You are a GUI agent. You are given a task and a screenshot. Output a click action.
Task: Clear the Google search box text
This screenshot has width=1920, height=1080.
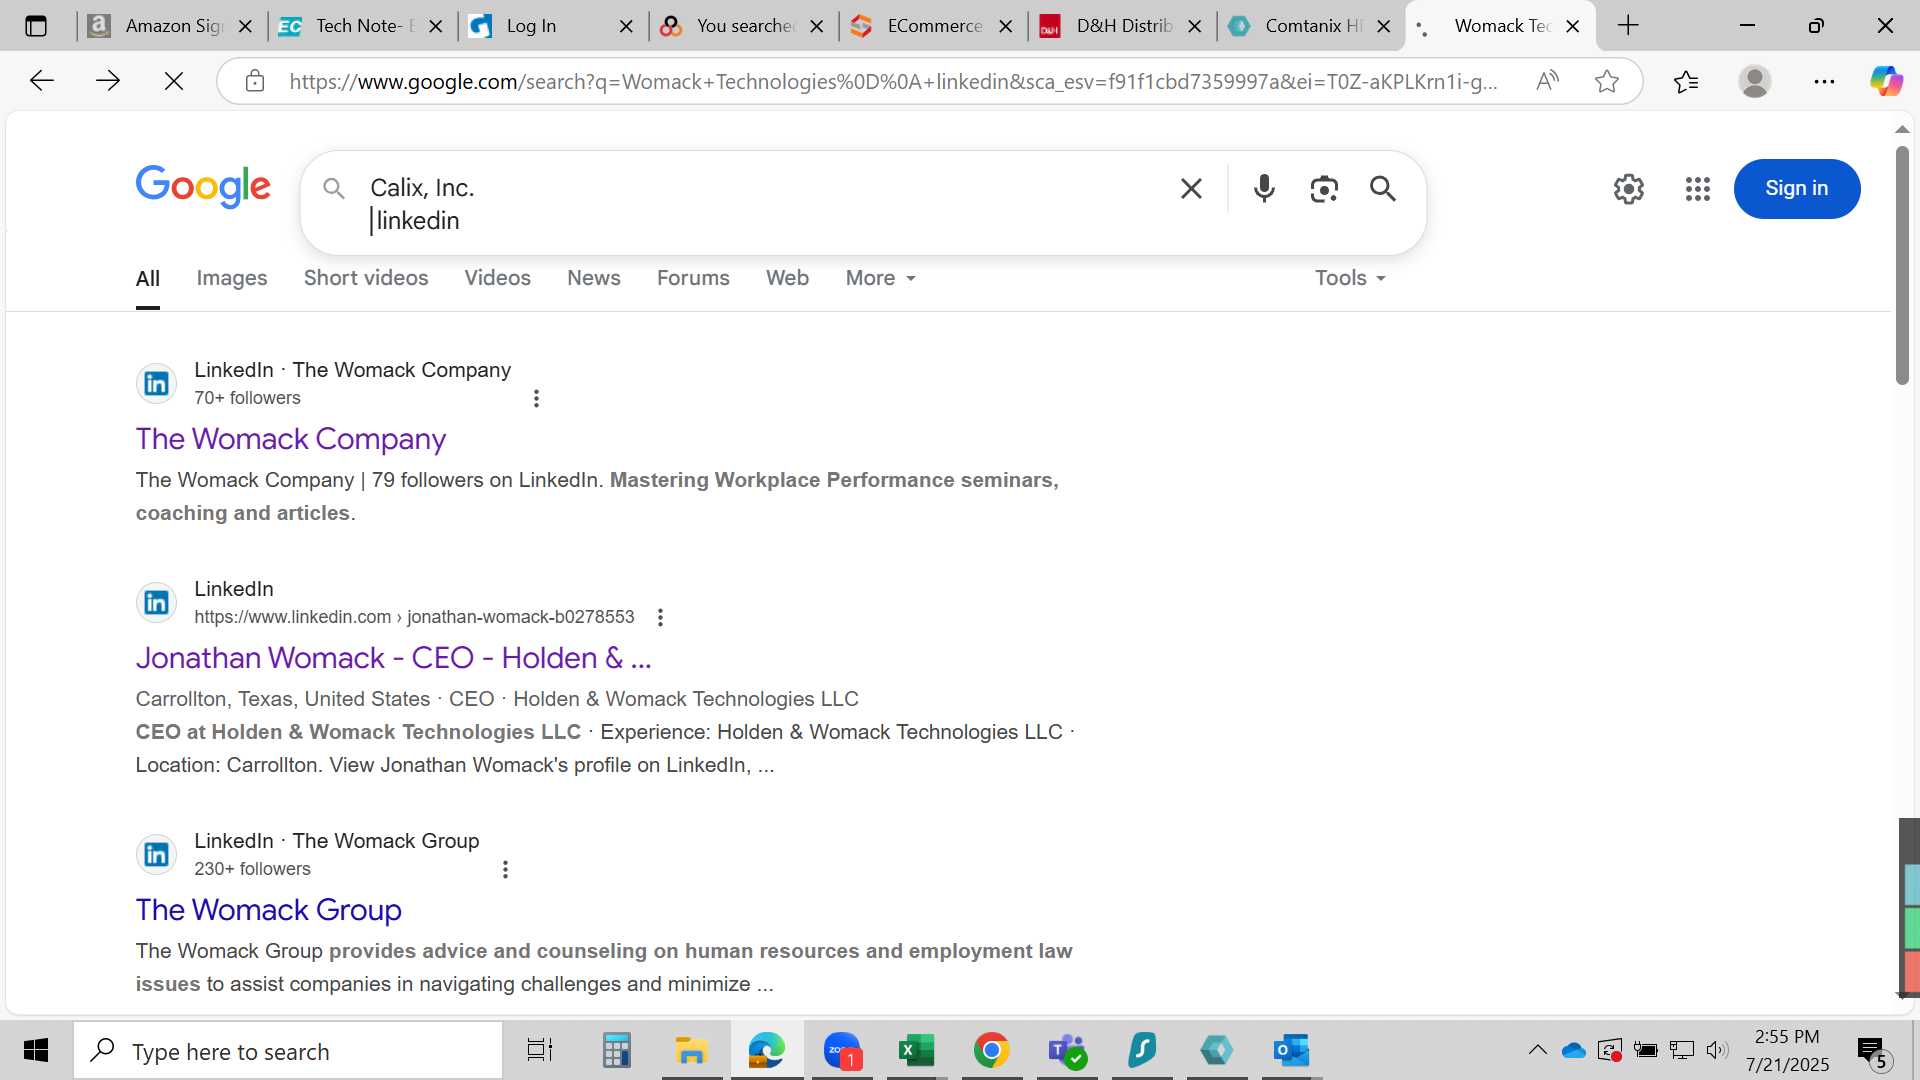pyautogui.click(x=1190, y=189)
